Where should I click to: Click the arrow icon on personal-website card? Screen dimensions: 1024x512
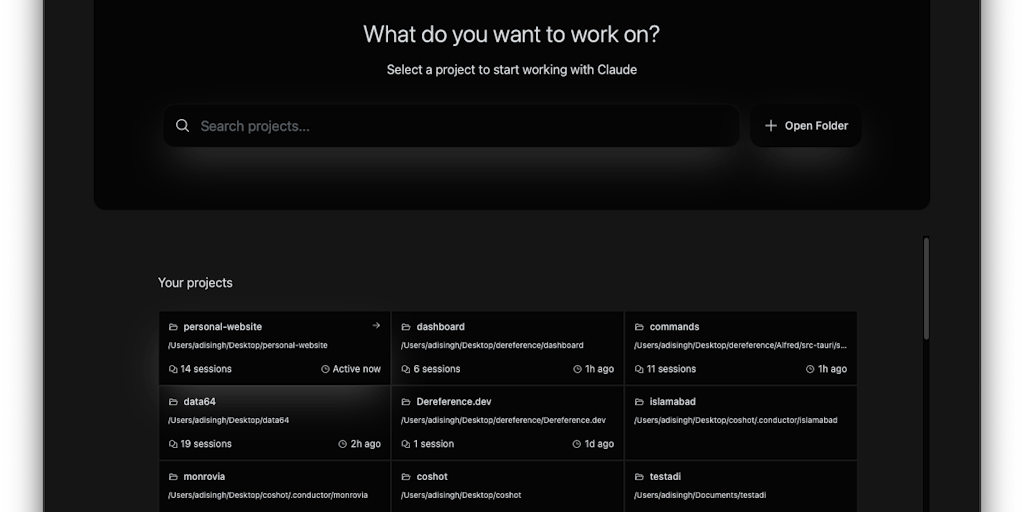coord(376,325)
